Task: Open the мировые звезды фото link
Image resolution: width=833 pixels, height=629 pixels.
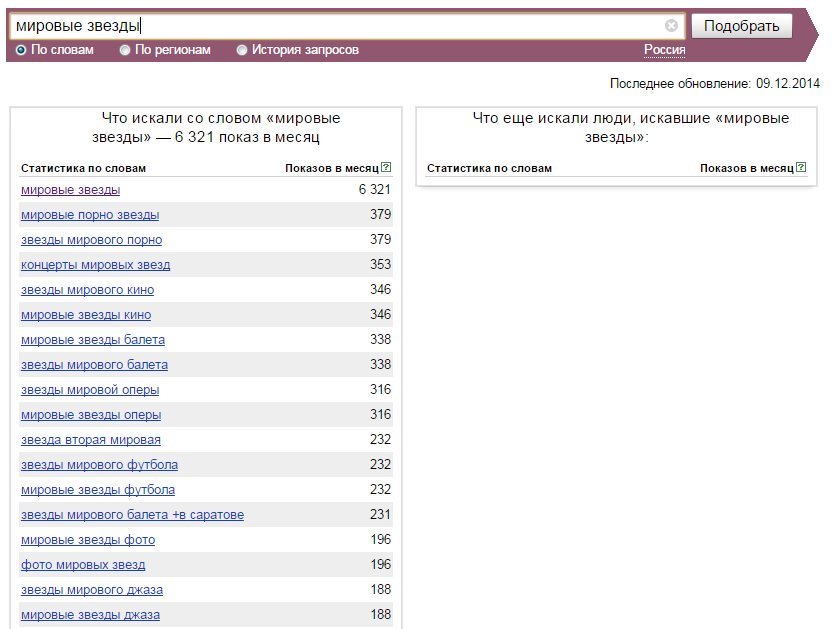Action: coord(88,539)
